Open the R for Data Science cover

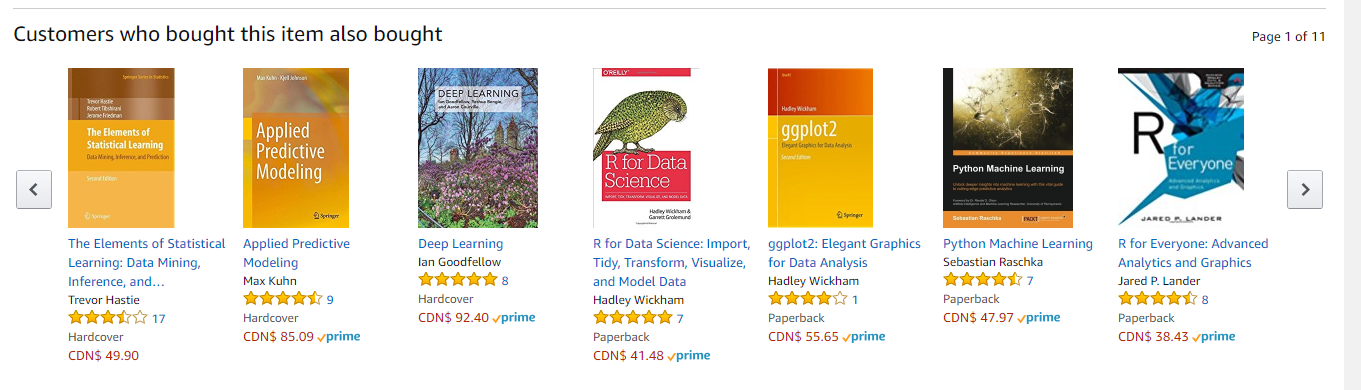coord(647,148)
